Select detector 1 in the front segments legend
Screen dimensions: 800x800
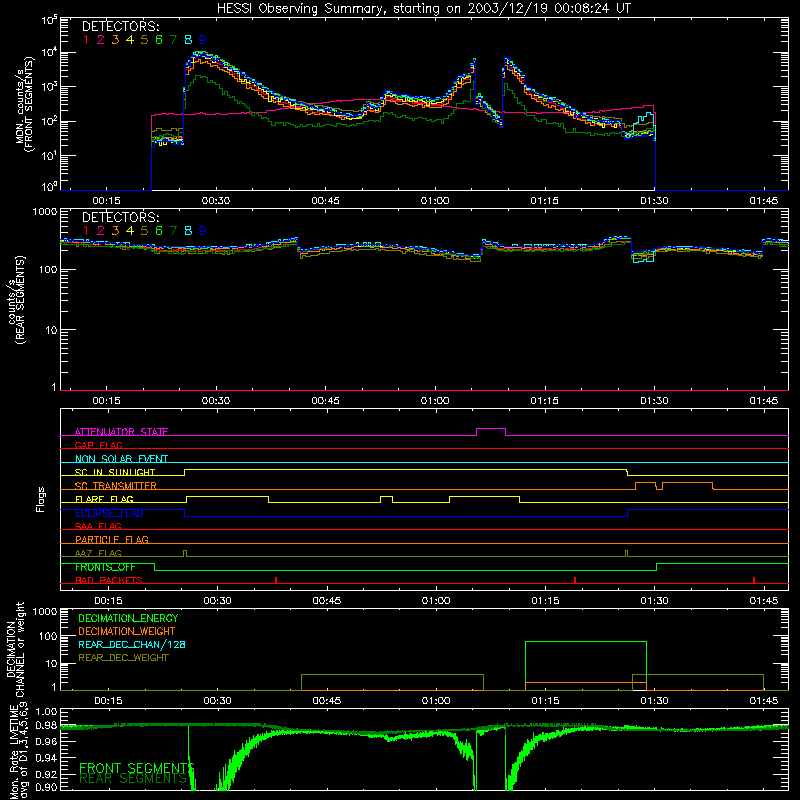point(86,40)
